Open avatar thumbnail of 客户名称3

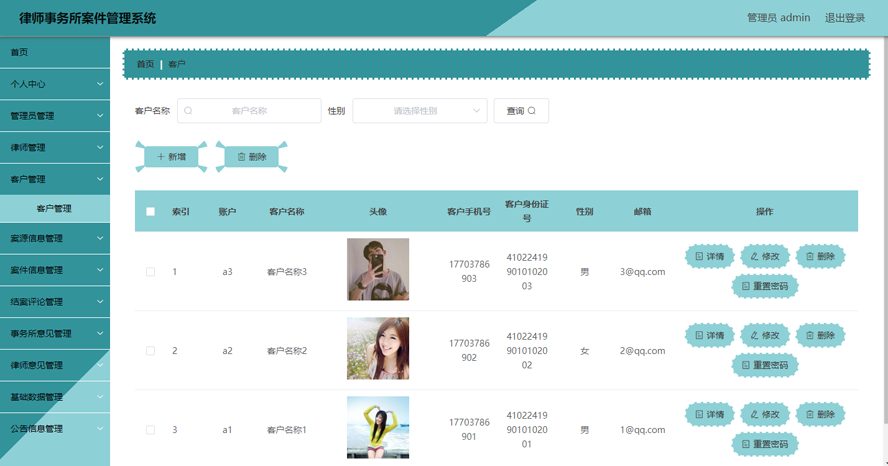tap(378, 269)
